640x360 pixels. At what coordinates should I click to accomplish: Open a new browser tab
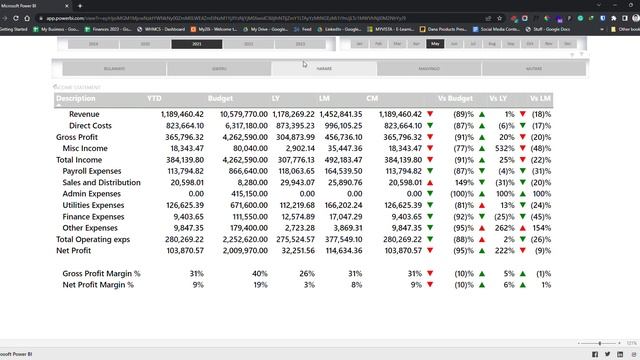80,6
